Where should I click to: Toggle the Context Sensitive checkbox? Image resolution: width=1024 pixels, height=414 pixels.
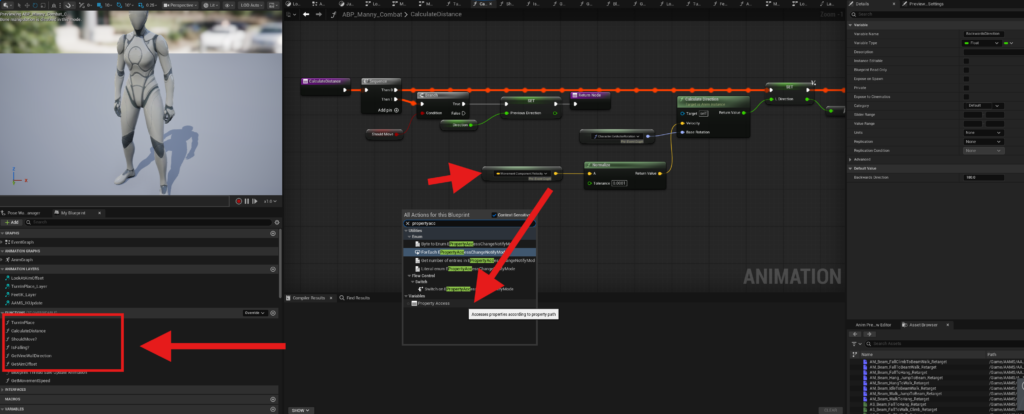tap(493, 215)
